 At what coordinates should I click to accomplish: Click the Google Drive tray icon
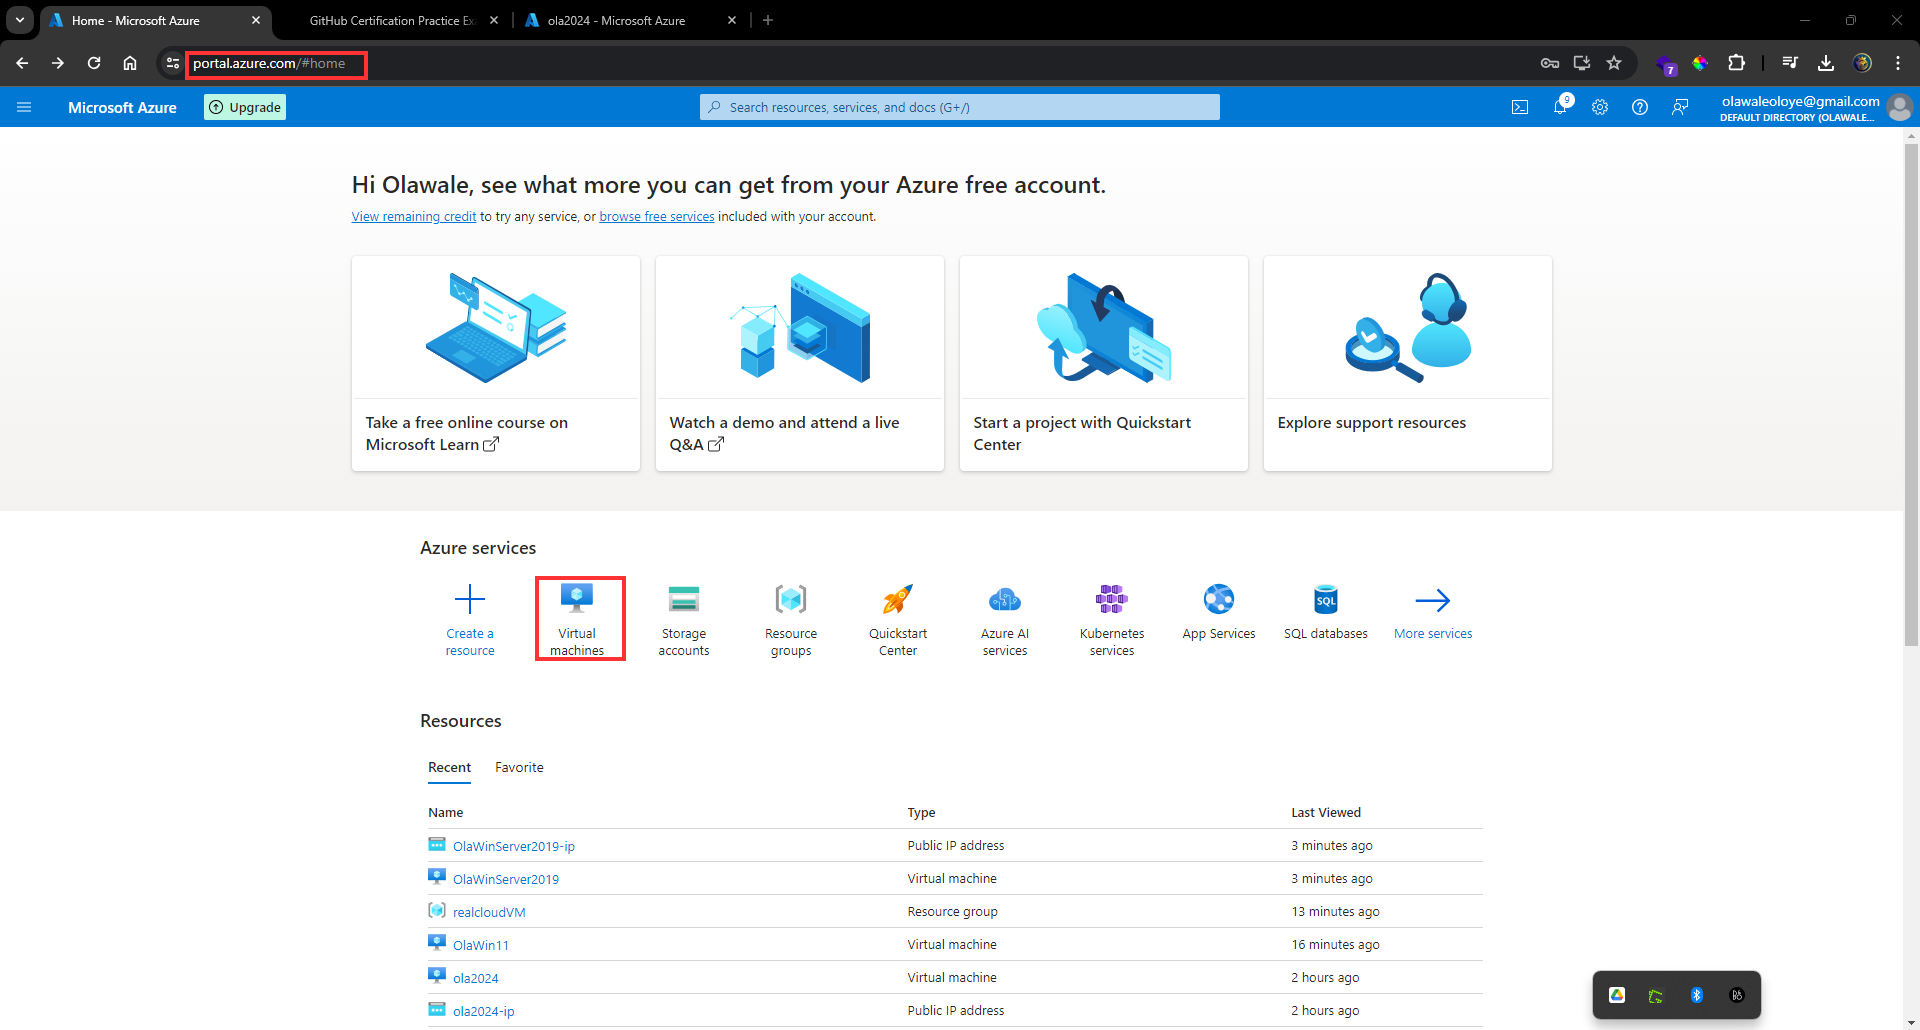click(x=1617, y=995)
